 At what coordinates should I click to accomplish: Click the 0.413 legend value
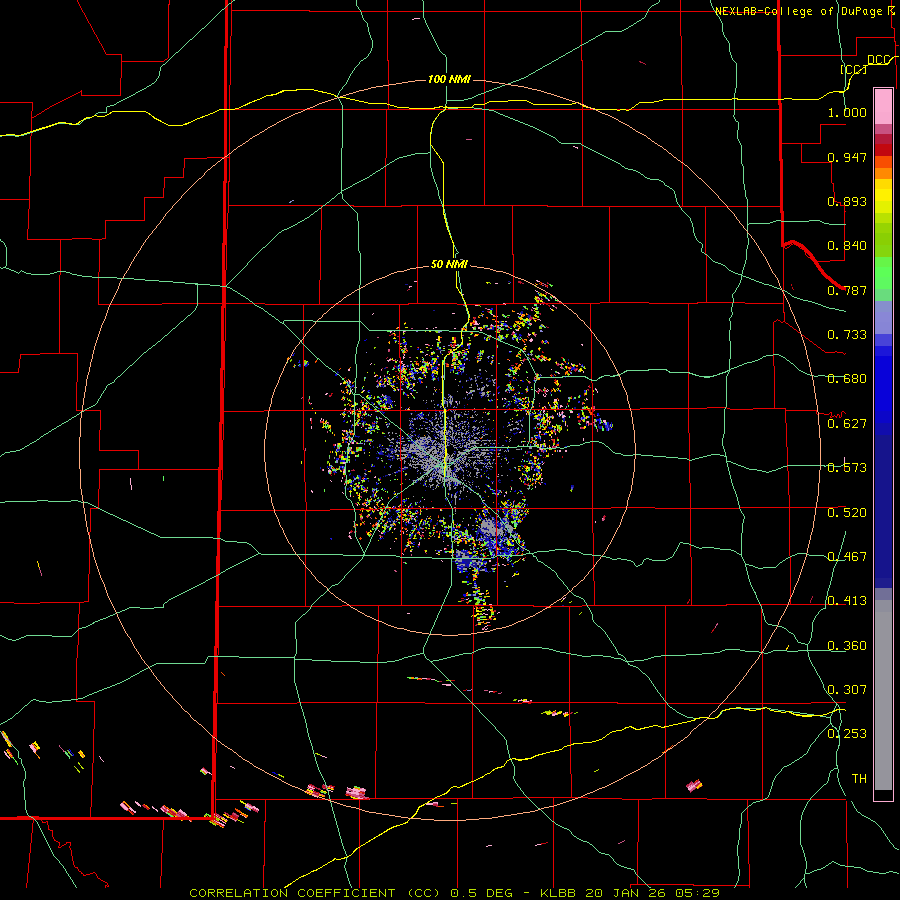pyautogui.click(x=847, y=601)
